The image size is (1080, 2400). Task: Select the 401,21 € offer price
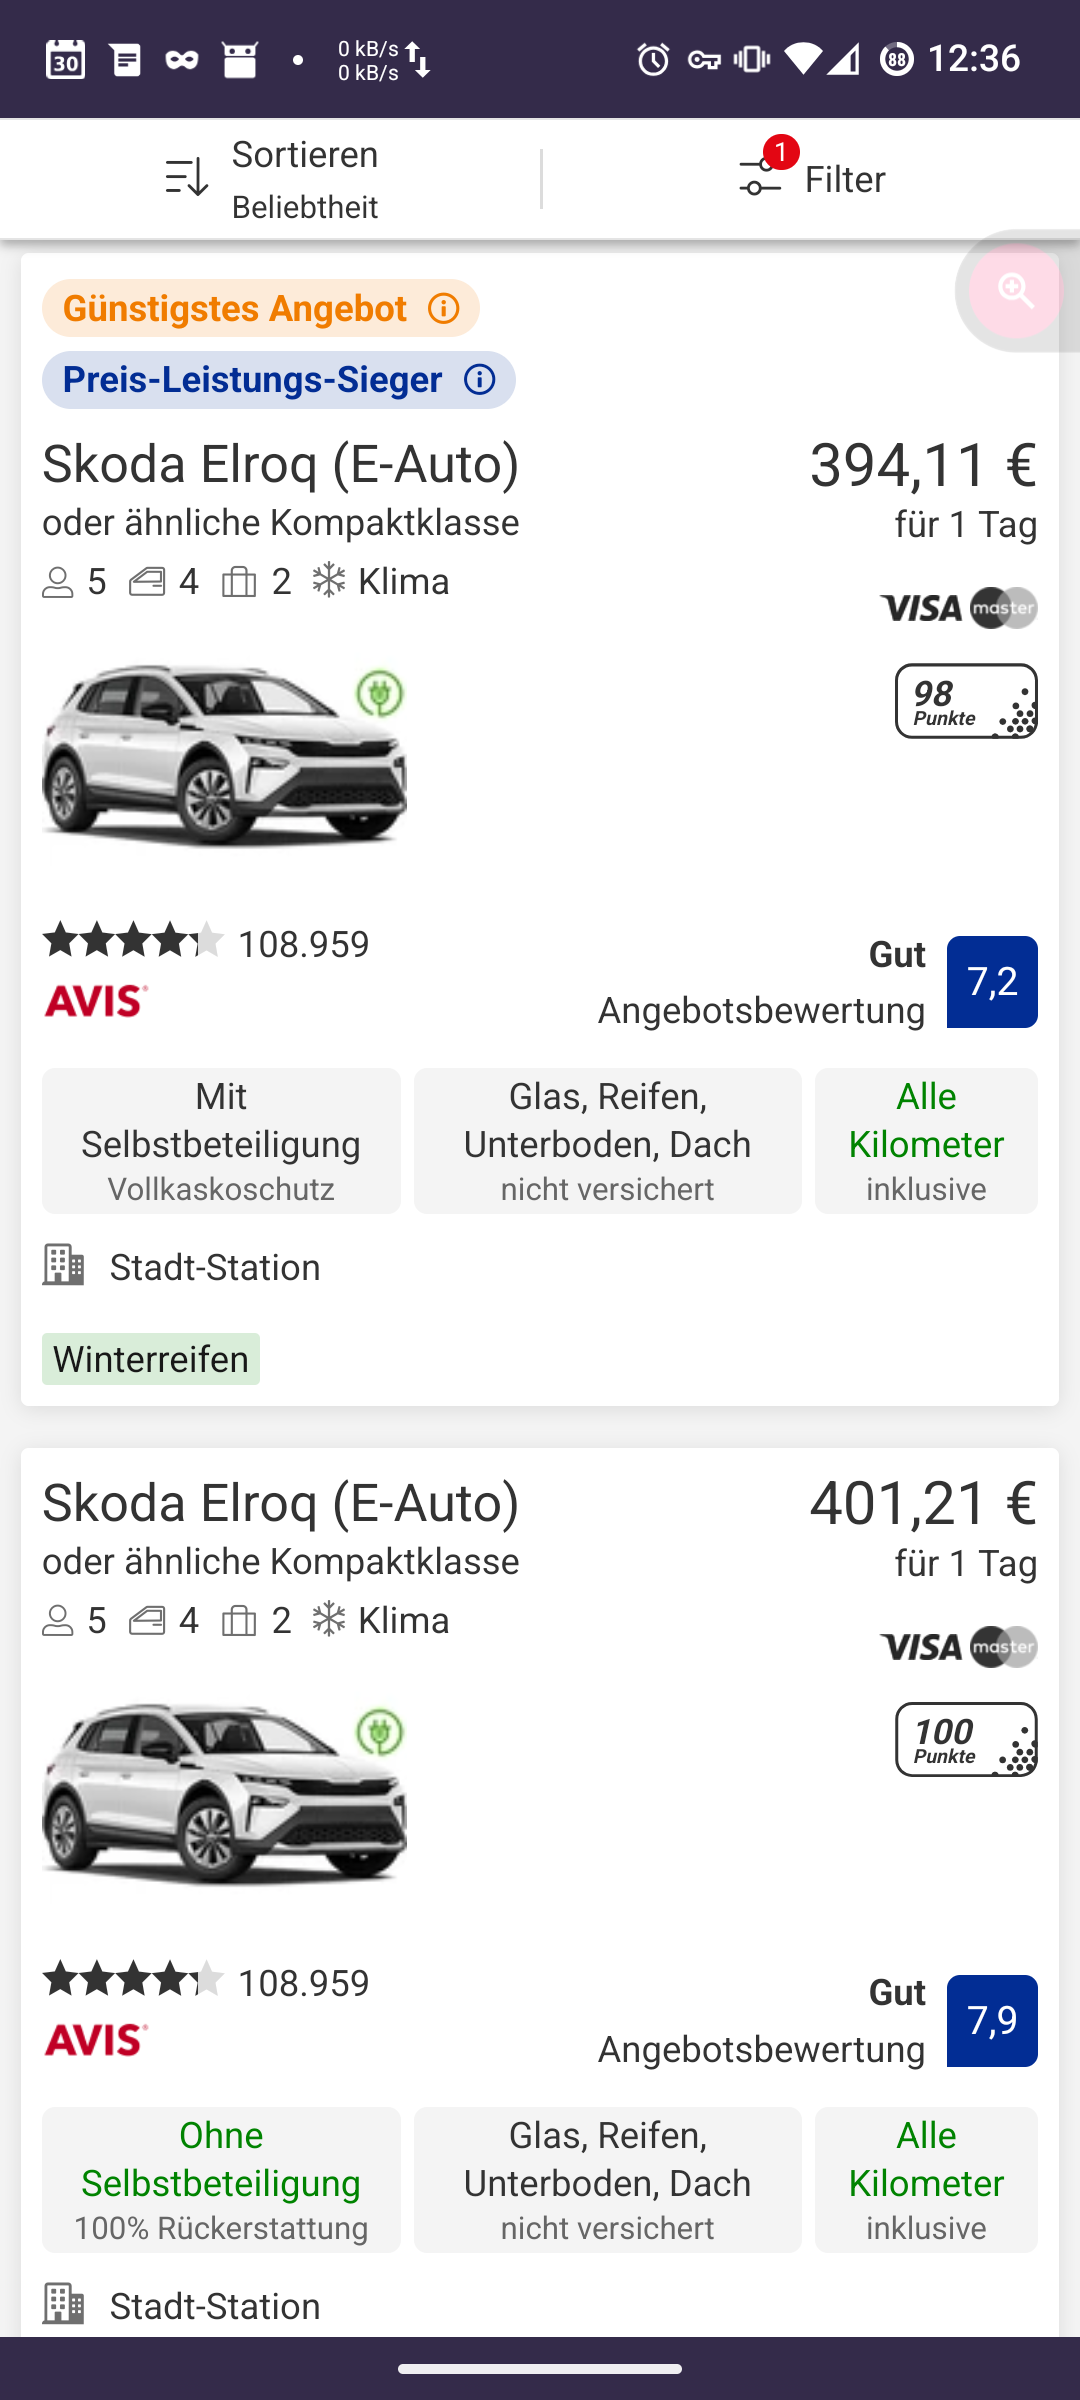pyautogui.click(x=922, y=1504)
